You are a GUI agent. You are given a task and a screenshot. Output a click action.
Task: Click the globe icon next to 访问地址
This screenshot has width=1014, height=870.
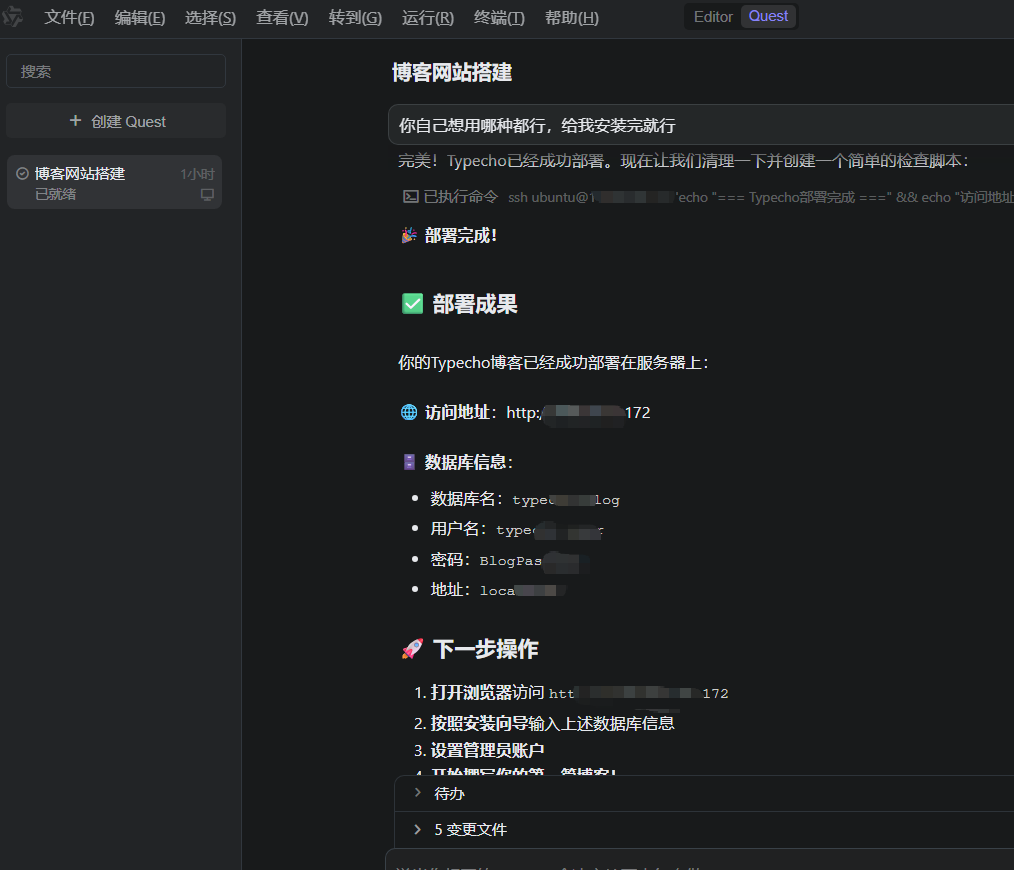(408, 412)
